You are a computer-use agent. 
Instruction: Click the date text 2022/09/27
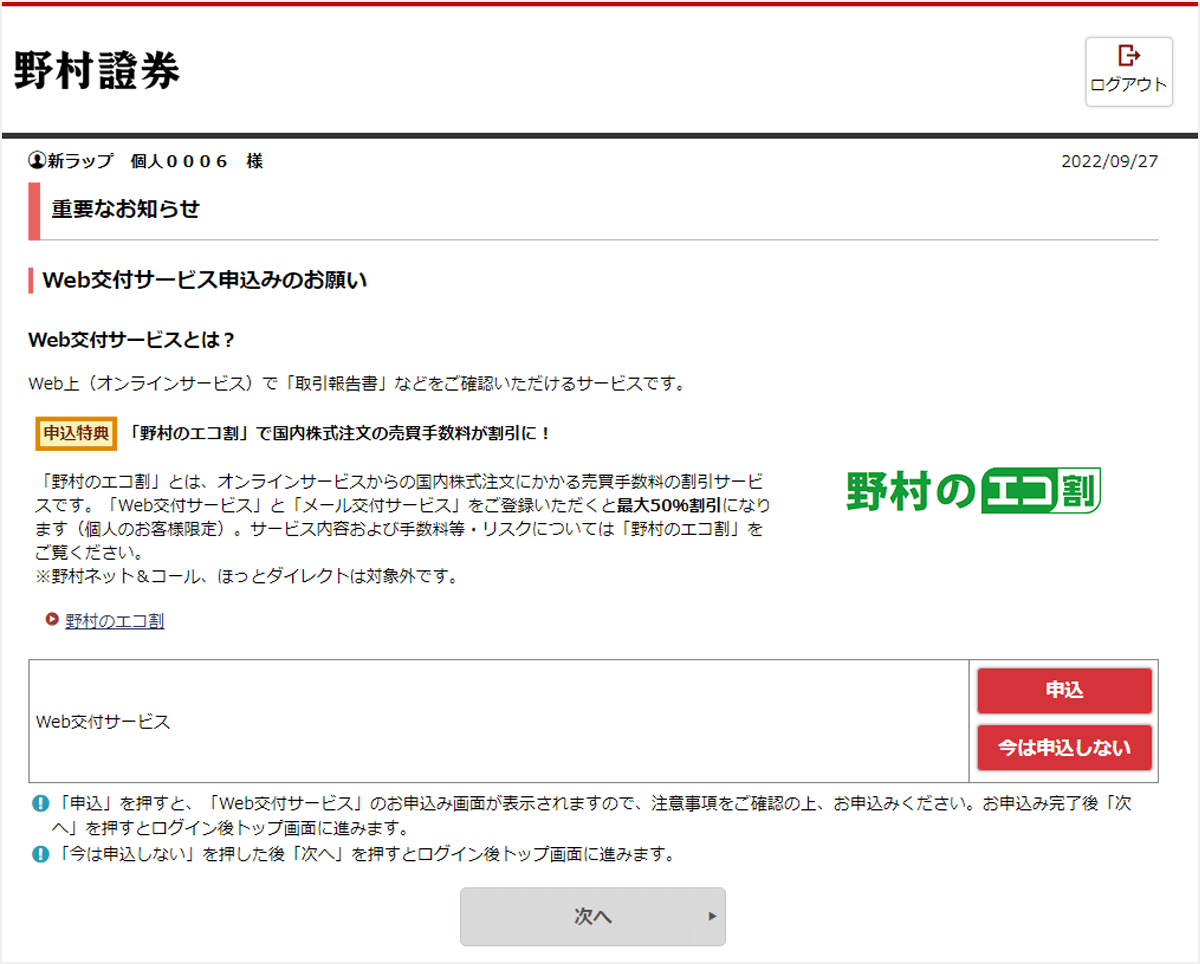(x=1110, y=161)
